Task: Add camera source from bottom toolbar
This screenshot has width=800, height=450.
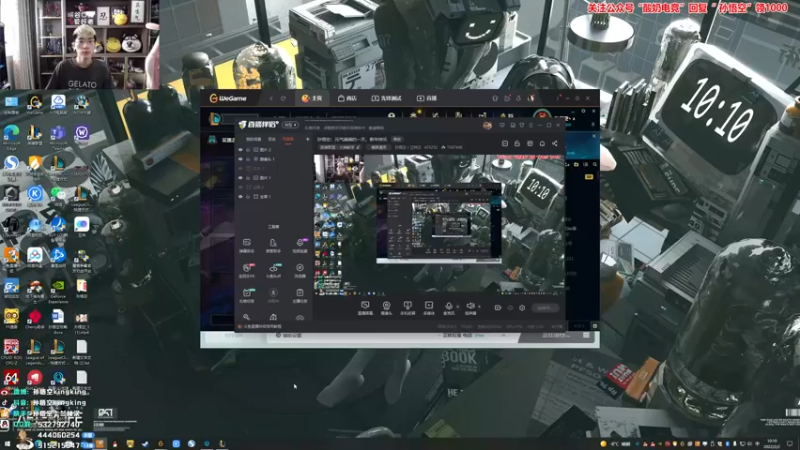Action: pos(386,308)
